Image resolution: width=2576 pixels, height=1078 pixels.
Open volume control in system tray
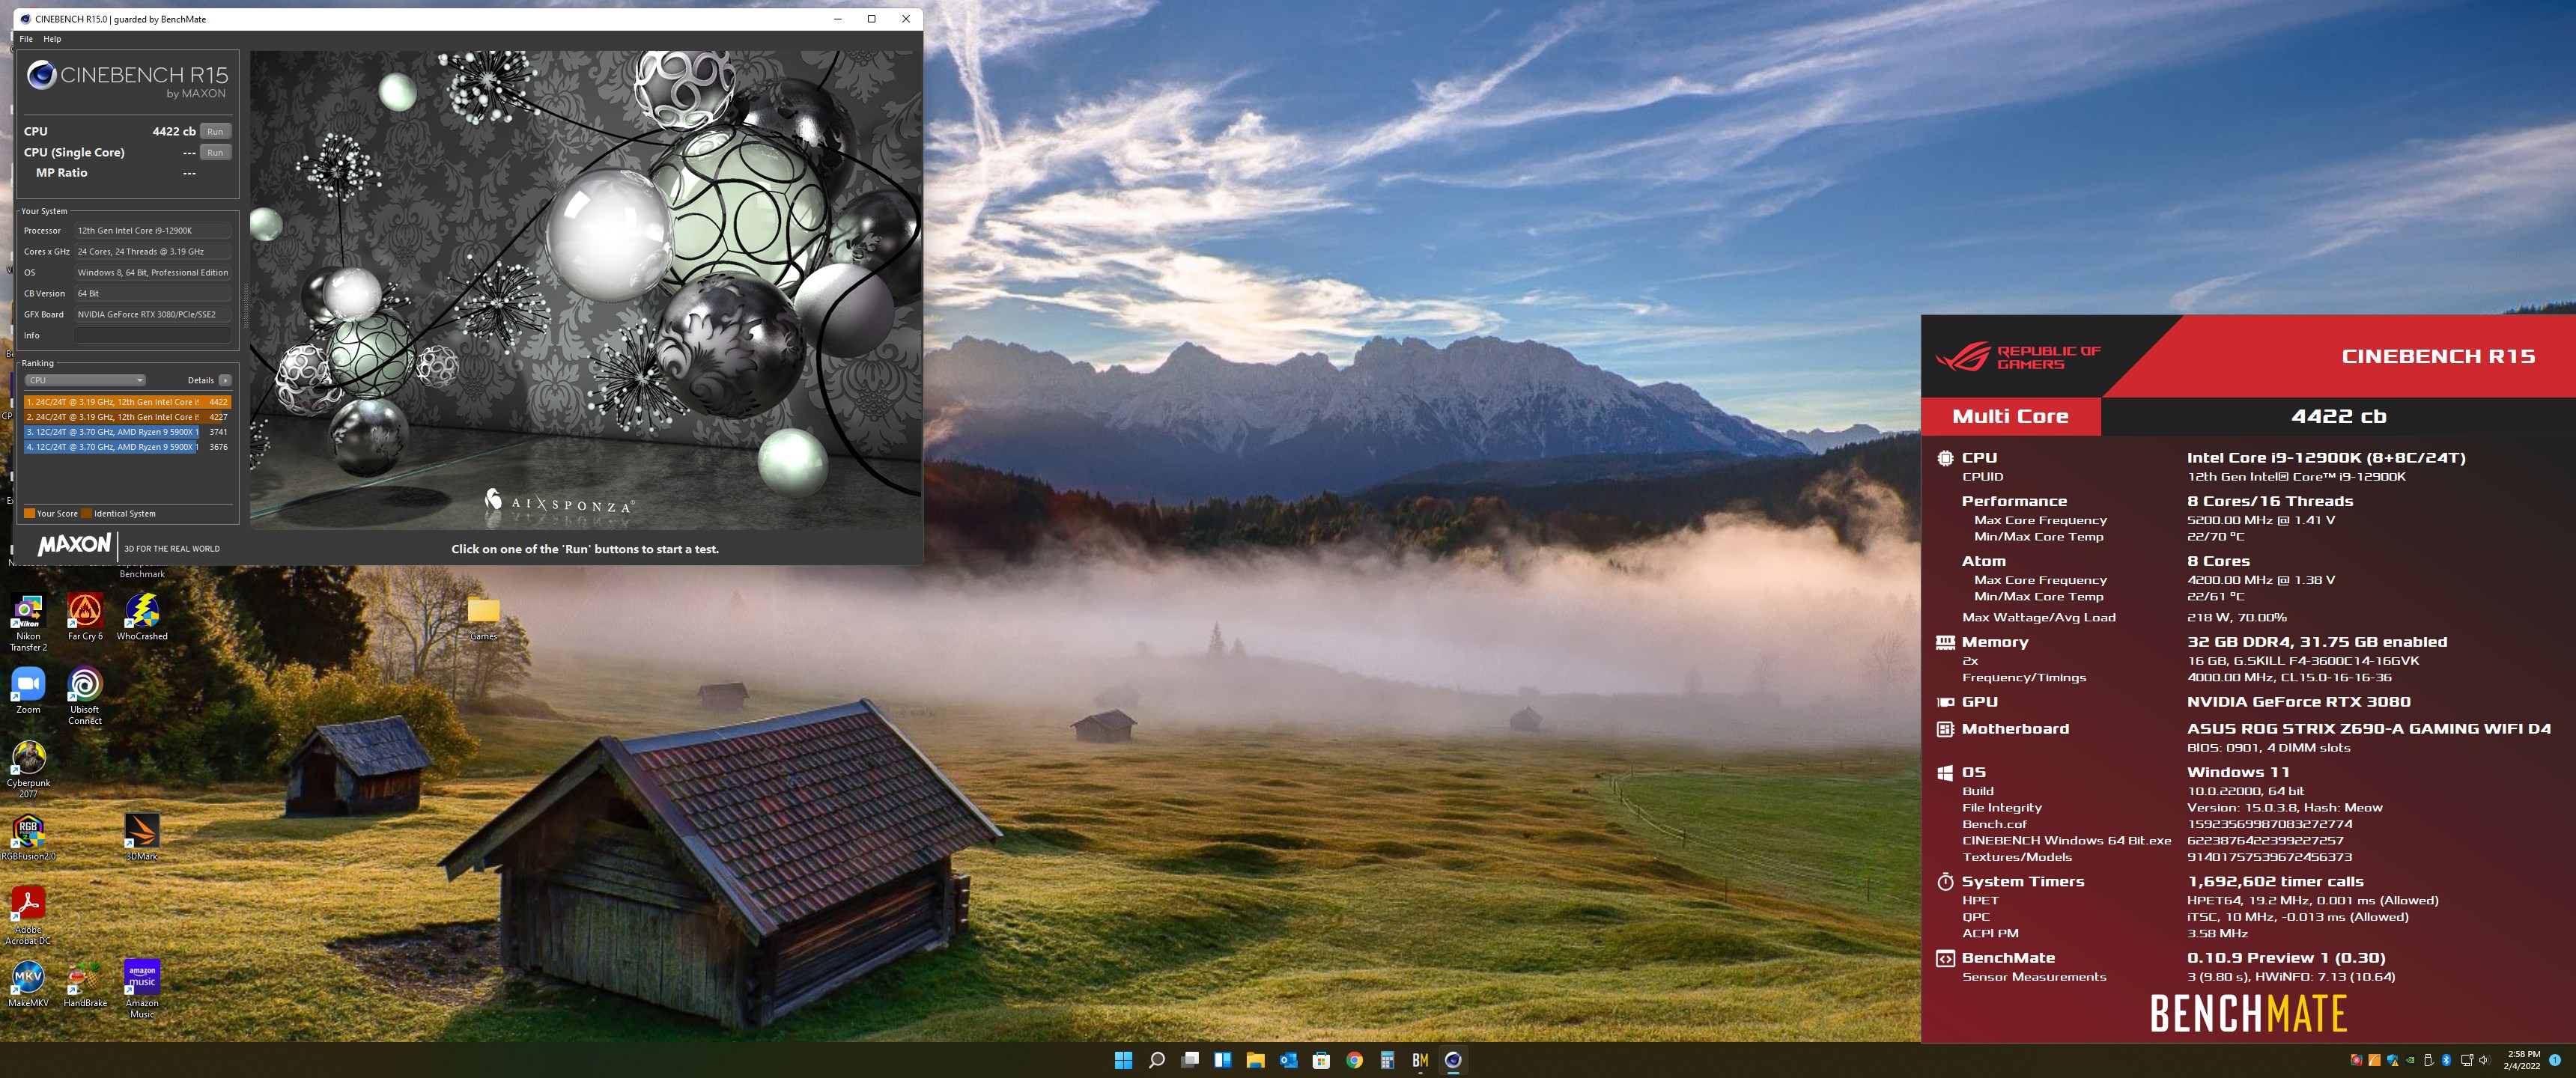tap(2484, 1060)
